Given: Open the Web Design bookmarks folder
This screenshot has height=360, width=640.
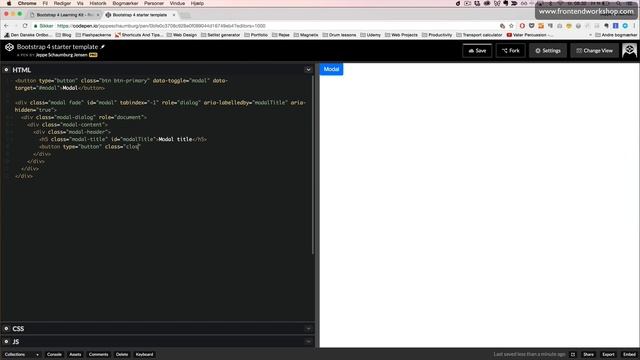Looking at the screenshot, I should click(182, 35).
